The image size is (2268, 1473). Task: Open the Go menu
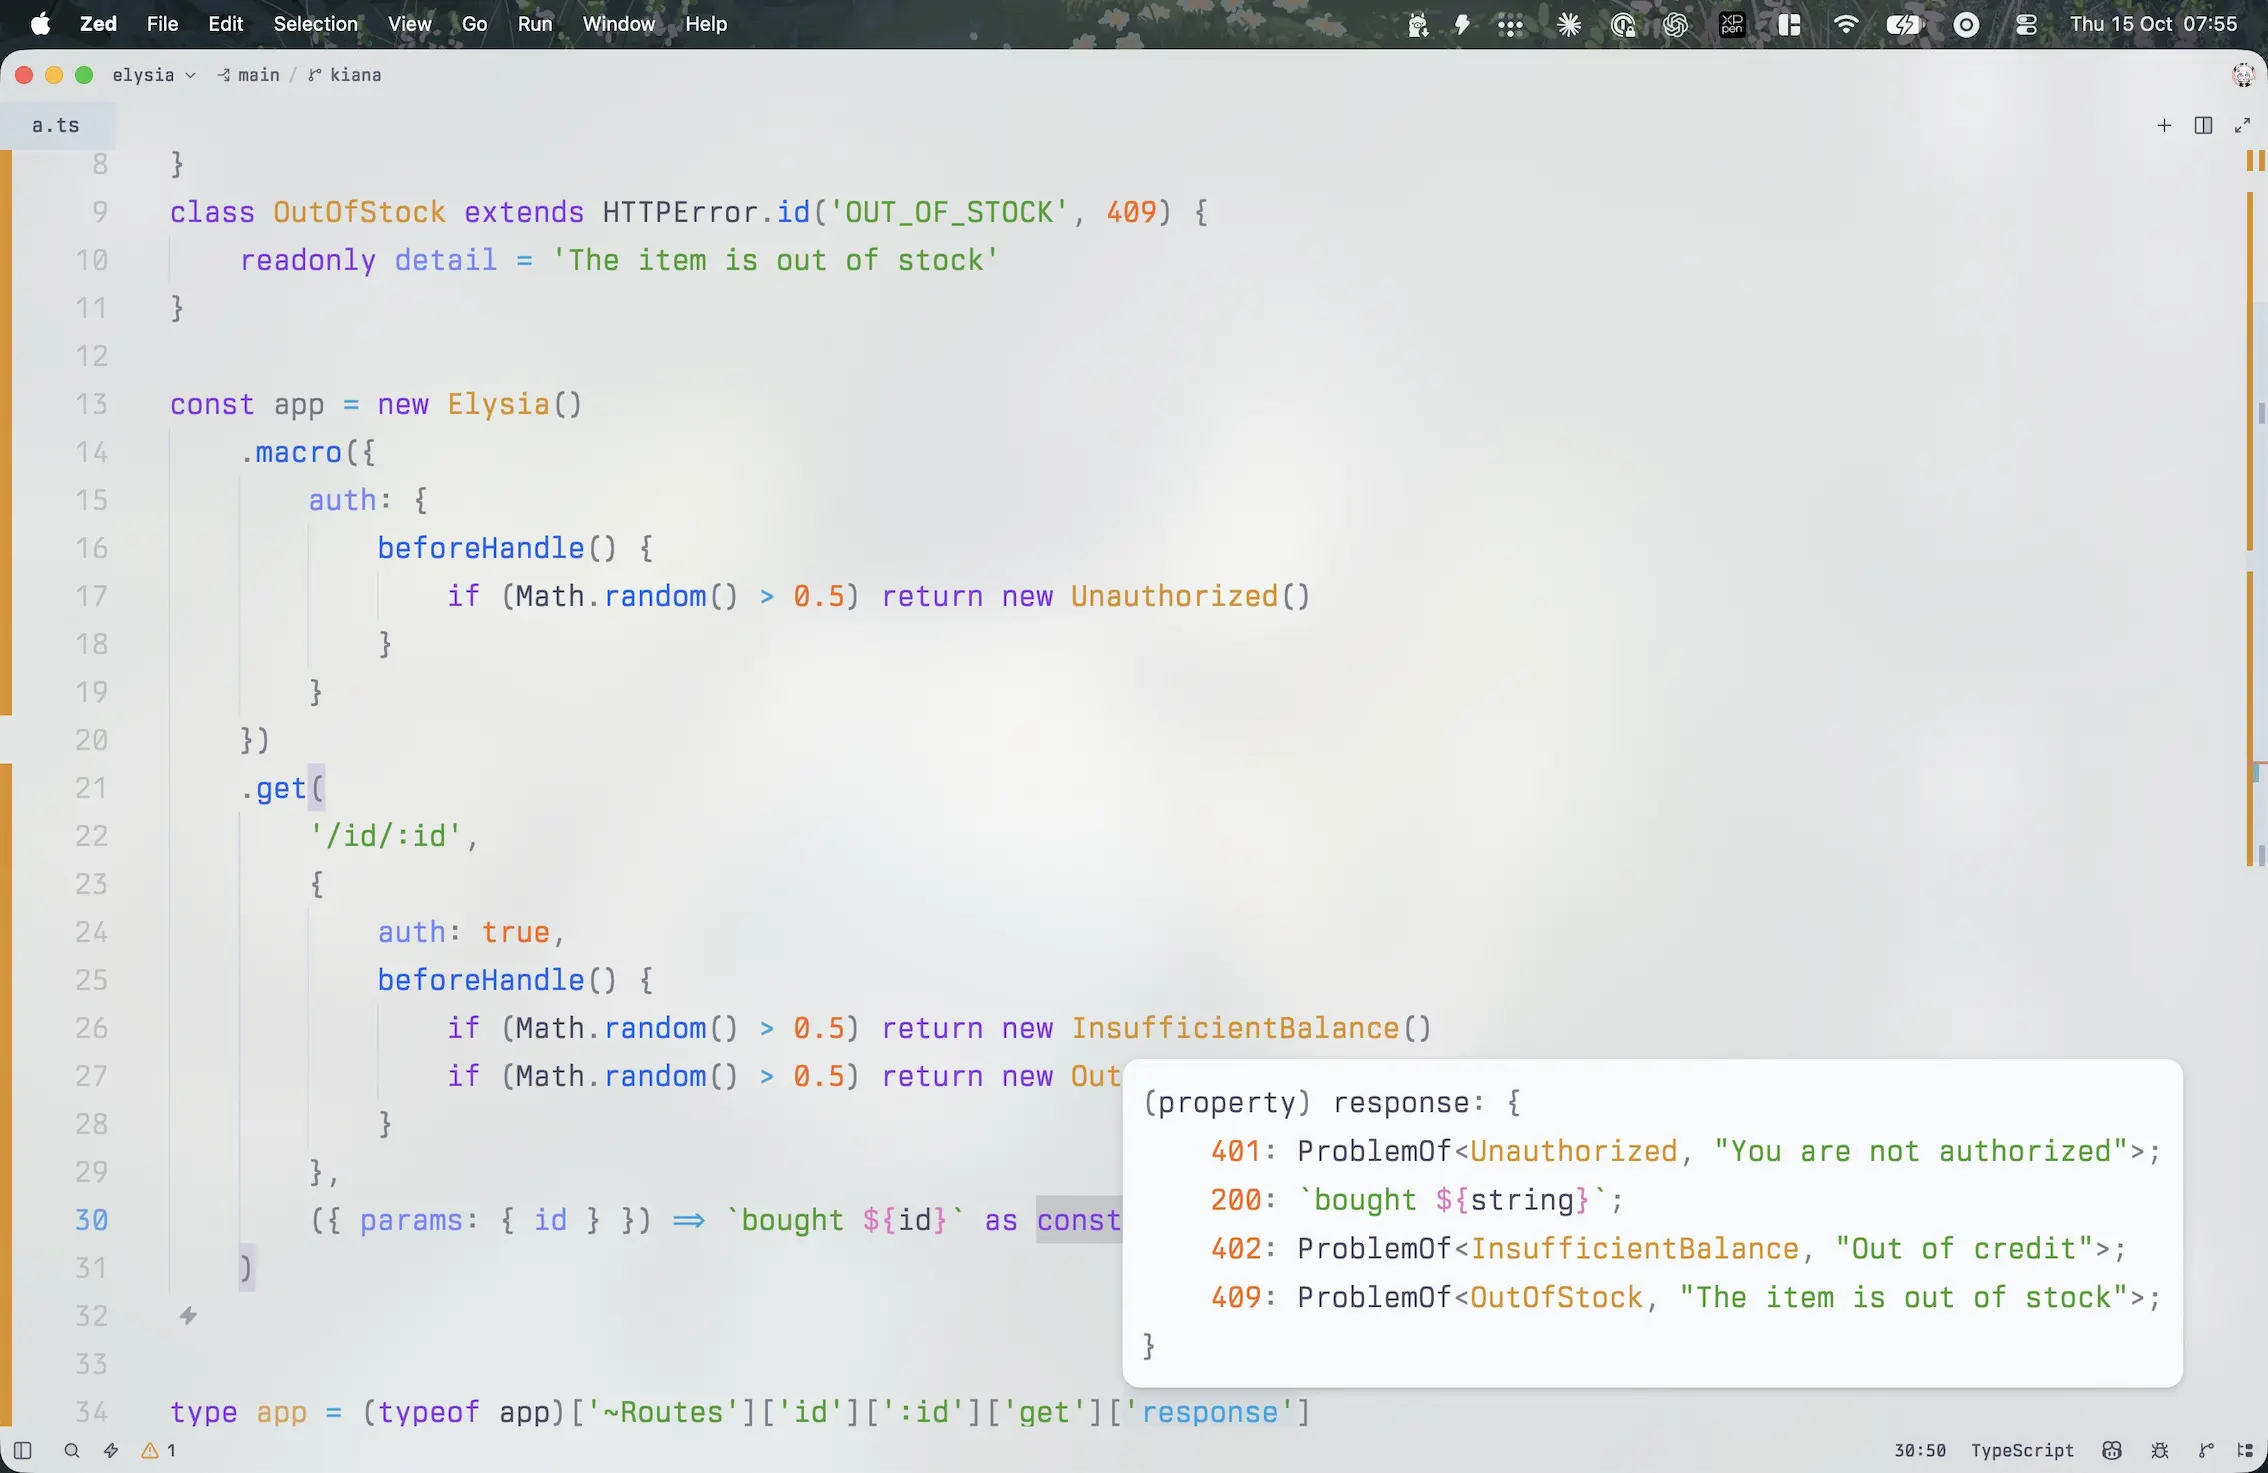(474, 24)
